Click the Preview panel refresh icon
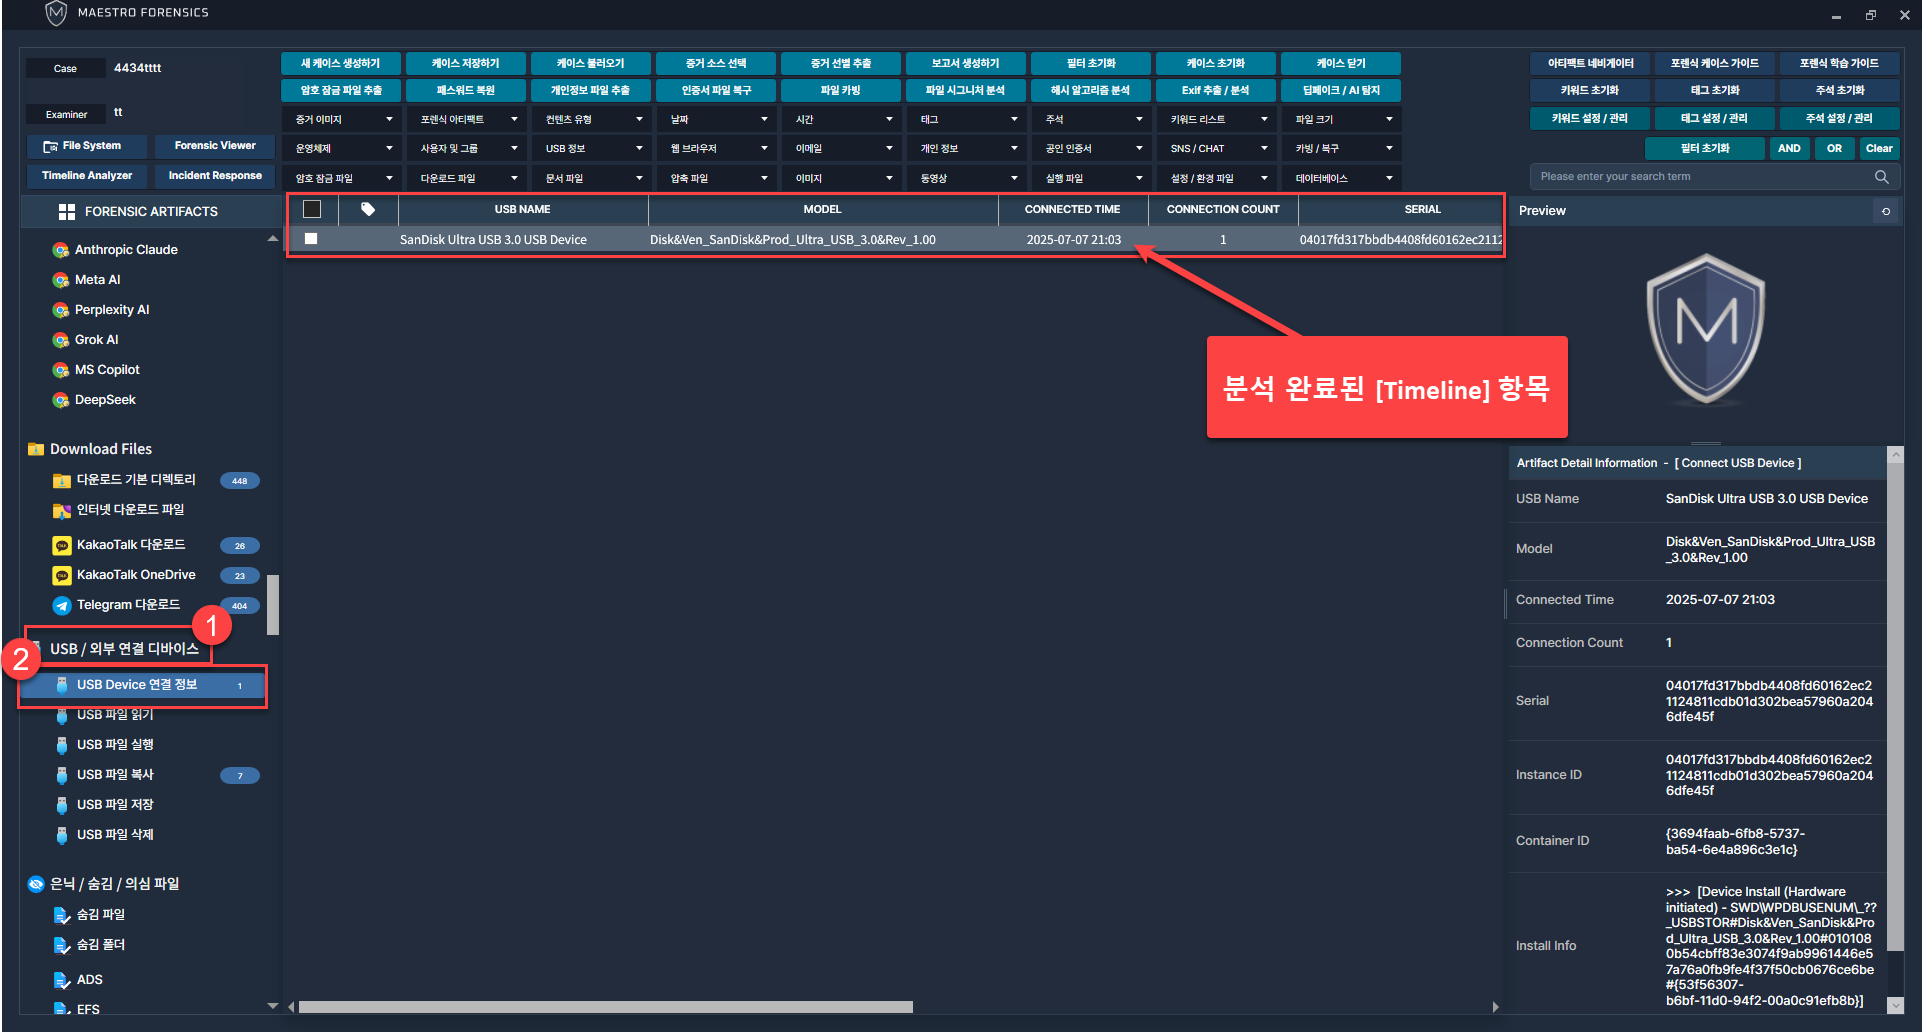This screenshot has height=1032, width=1922. (1885, 211)
